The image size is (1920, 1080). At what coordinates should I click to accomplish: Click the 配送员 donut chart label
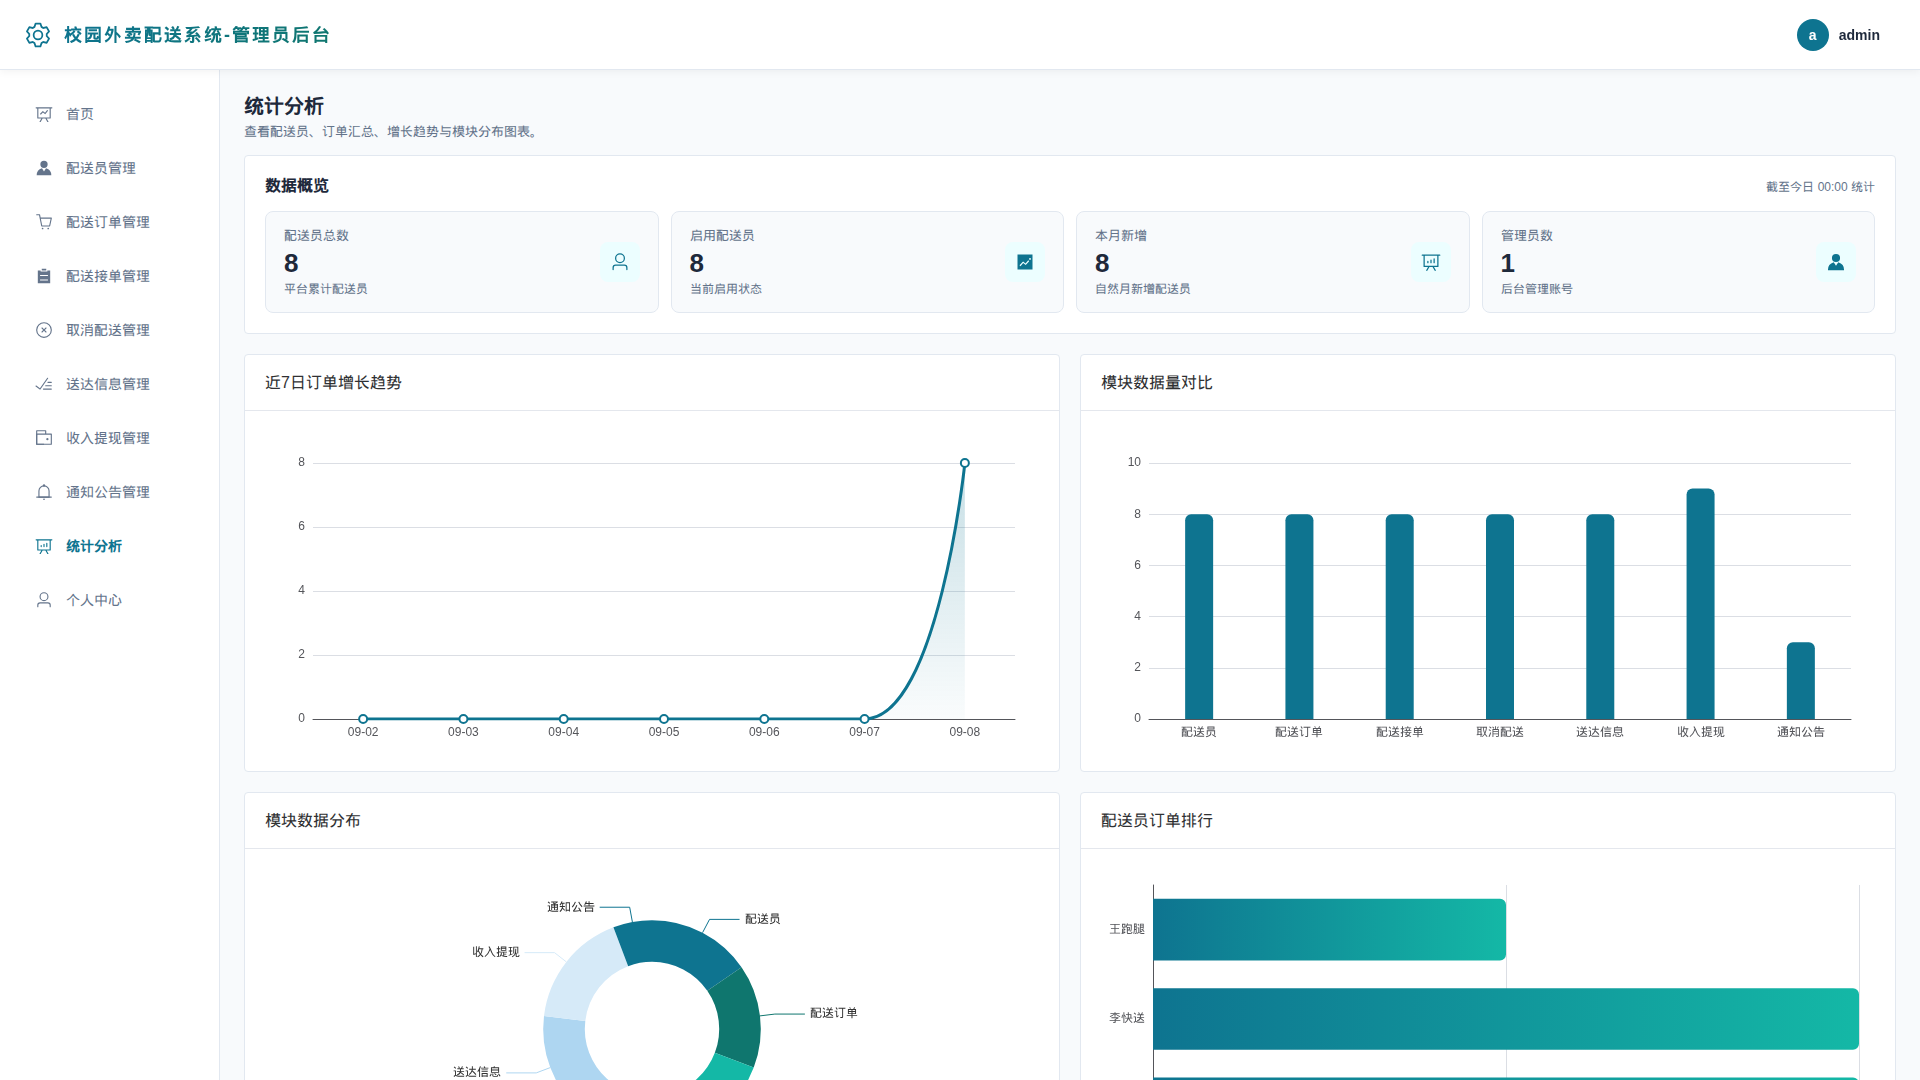point(763,919)
